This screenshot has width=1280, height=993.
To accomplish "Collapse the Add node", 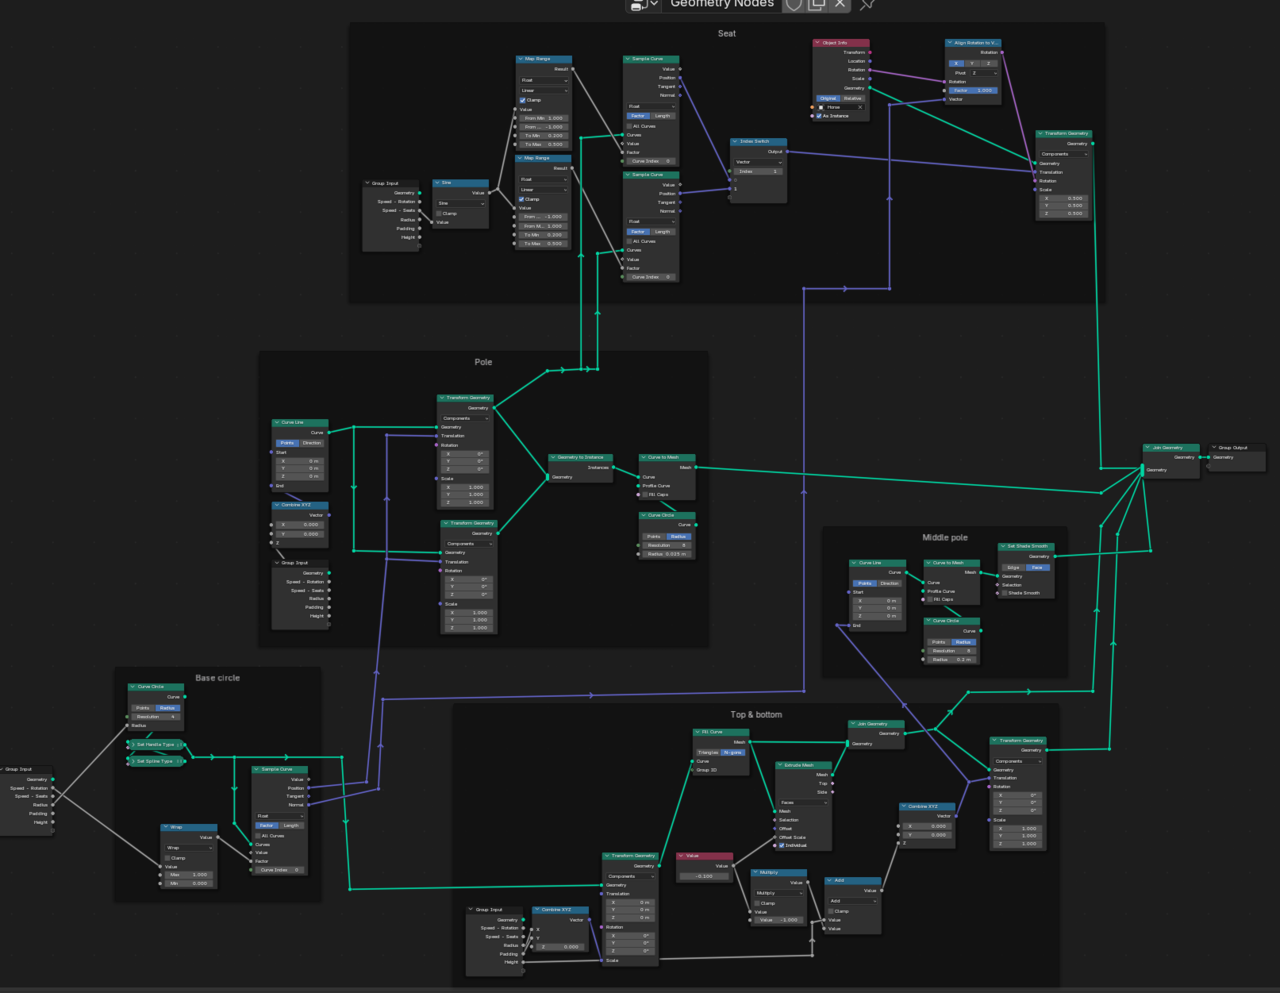I will (x=830, y=880).
